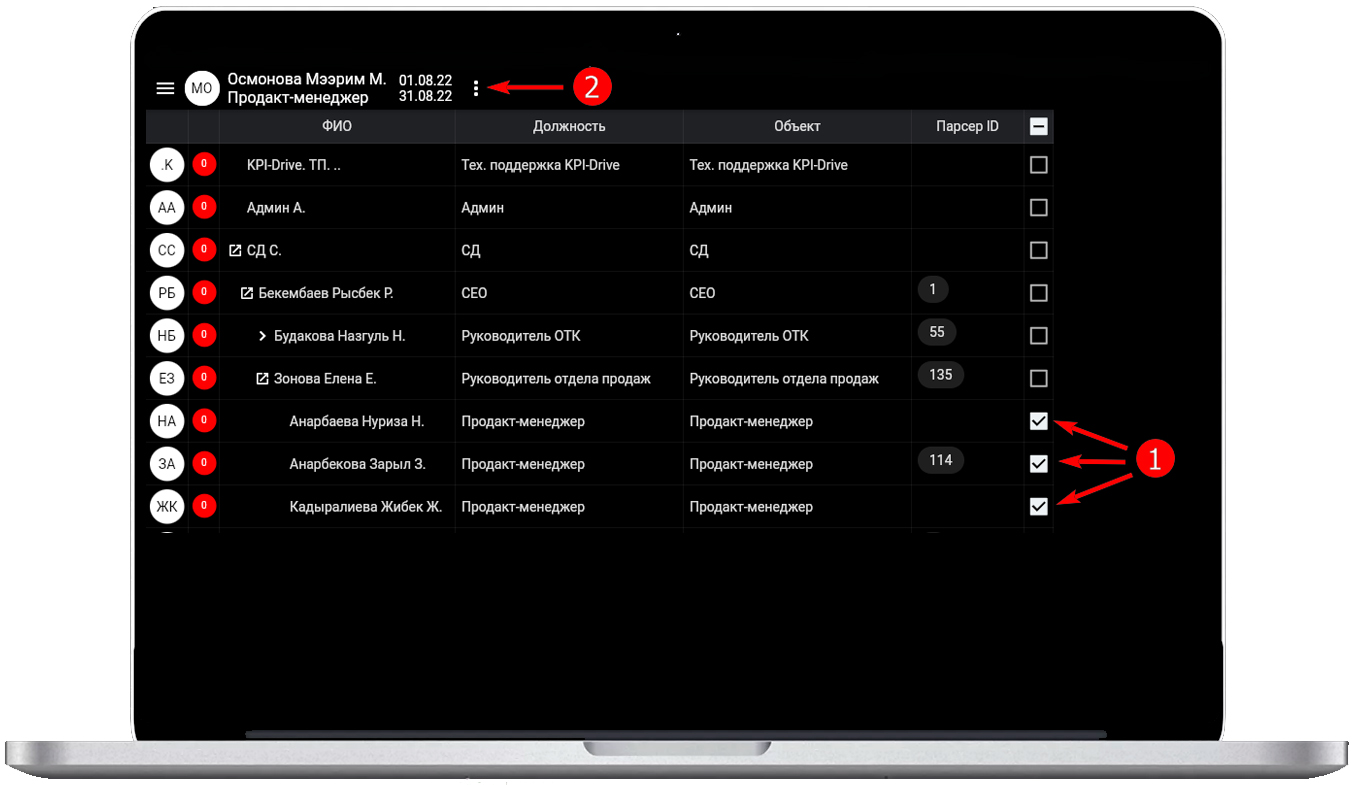Uncheck the Анарбаева Нуриза Н. checkbox
Image resolution: width=1352 pixels, height=785 pixels.
(x=1038, y=422)
